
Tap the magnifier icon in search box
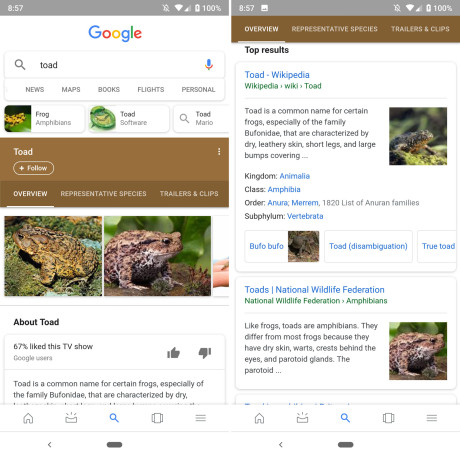click(20, 64)
